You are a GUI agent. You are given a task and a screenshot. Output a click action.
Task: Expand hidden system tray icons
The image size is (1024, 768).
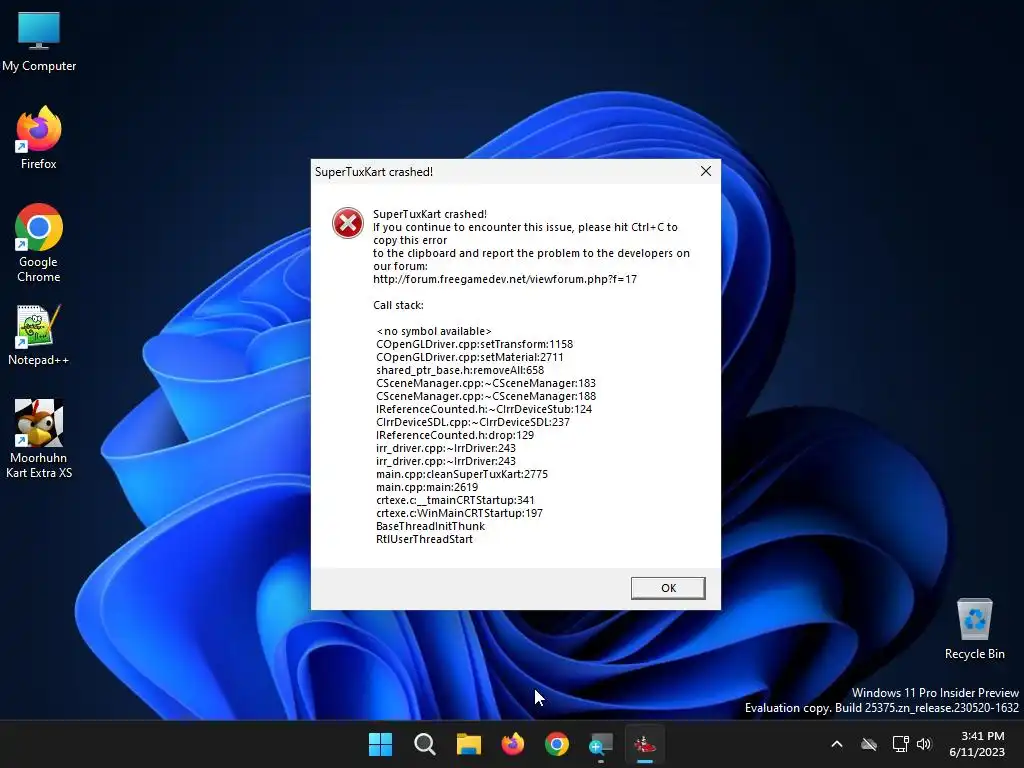click(837, 744)
